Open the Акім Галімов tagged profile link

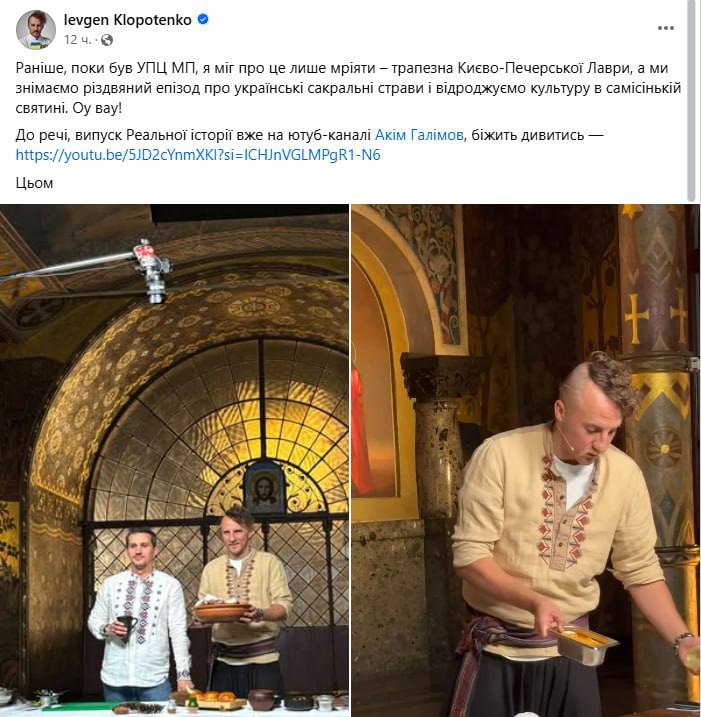419,135
